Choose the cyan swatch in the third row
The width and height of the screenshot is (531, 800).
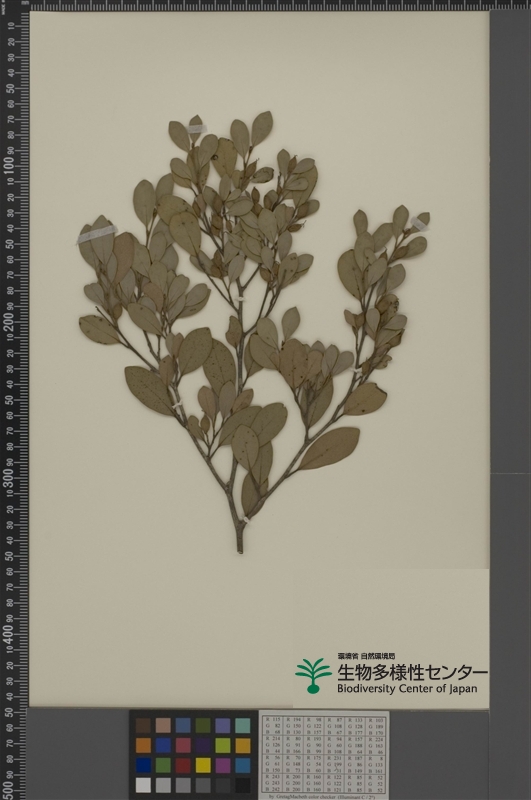(243, 765)
